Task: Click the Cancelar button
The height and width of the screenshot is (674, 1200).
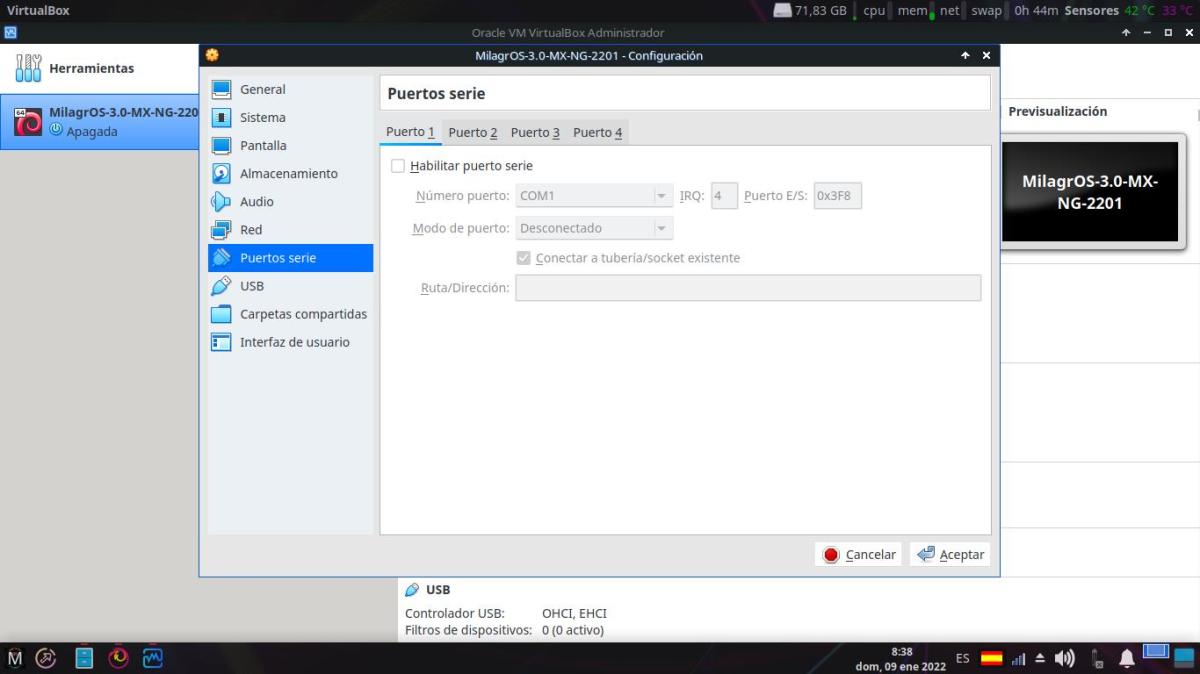Action: tap(859, 554)
